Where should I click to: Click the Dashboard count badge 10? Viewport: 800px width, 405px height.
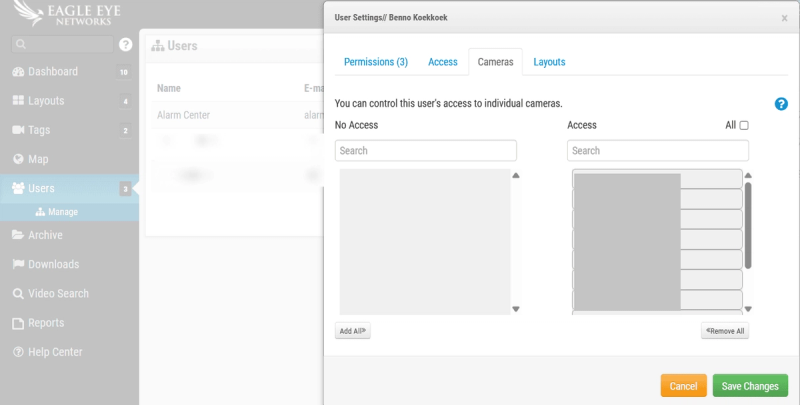point(124,72)
